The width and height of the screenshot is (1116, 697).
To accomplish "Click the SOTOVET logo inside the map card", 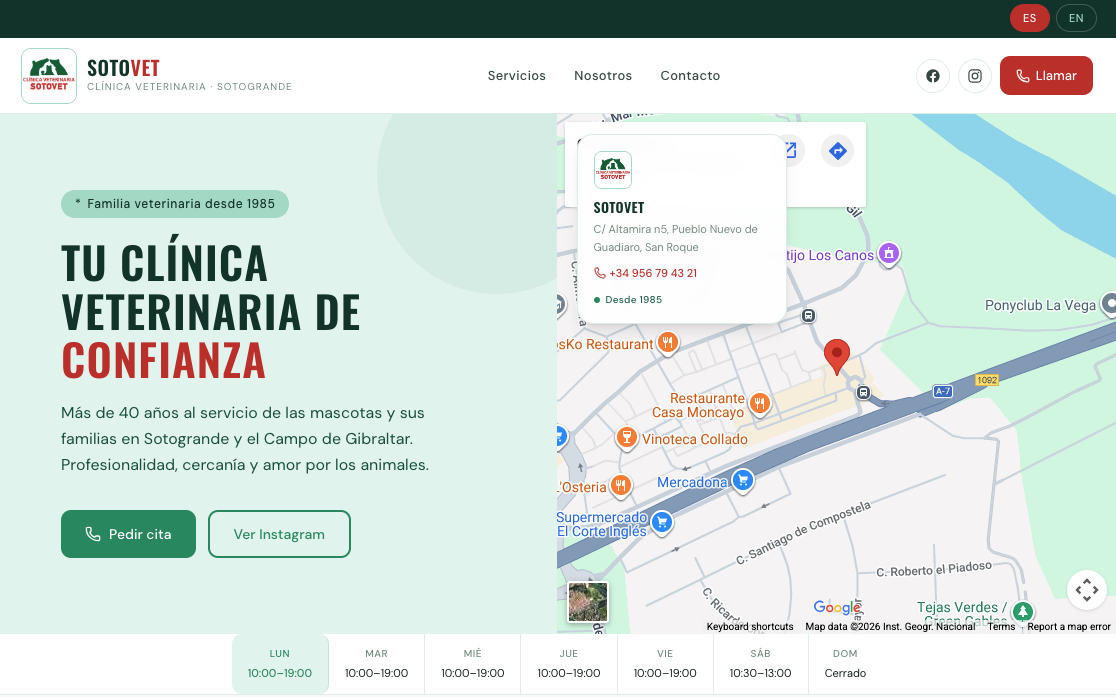I will tap(612, 170).
